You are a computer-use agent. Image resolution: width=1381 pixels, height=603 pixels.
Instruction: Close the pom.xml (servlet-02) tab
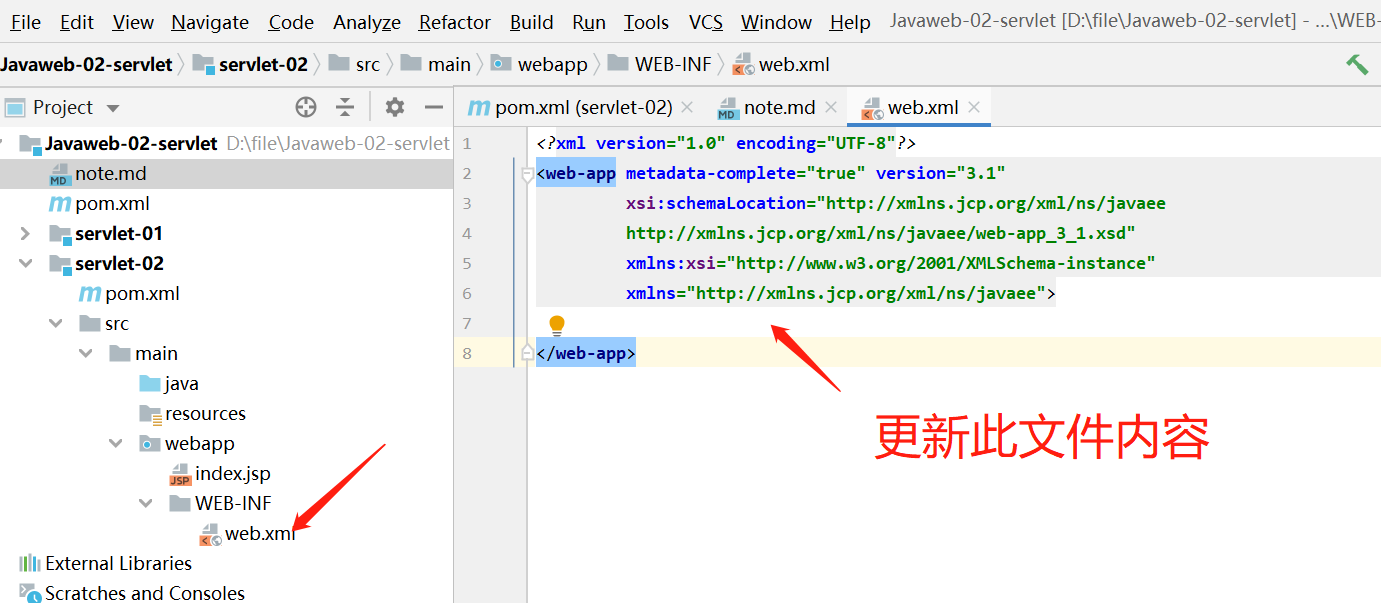click(x=687, y=107)
